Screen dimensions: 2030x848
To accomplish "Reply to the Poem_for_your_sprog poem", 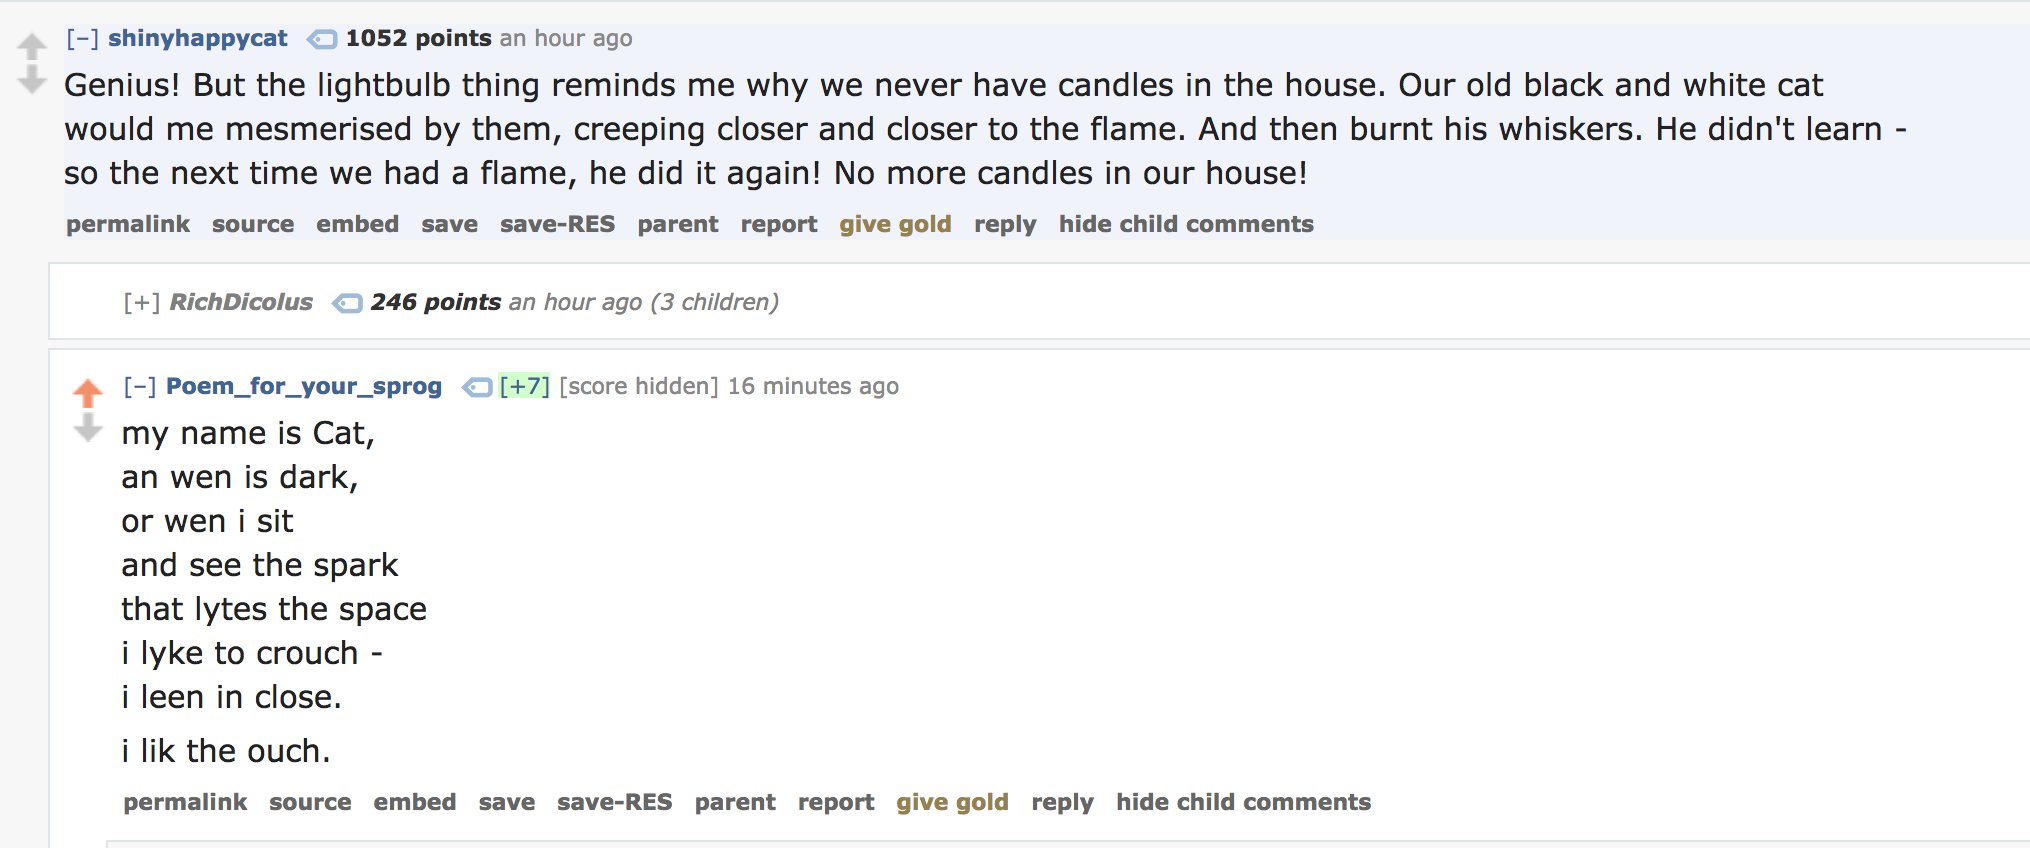I will (x=1062, y=802).
